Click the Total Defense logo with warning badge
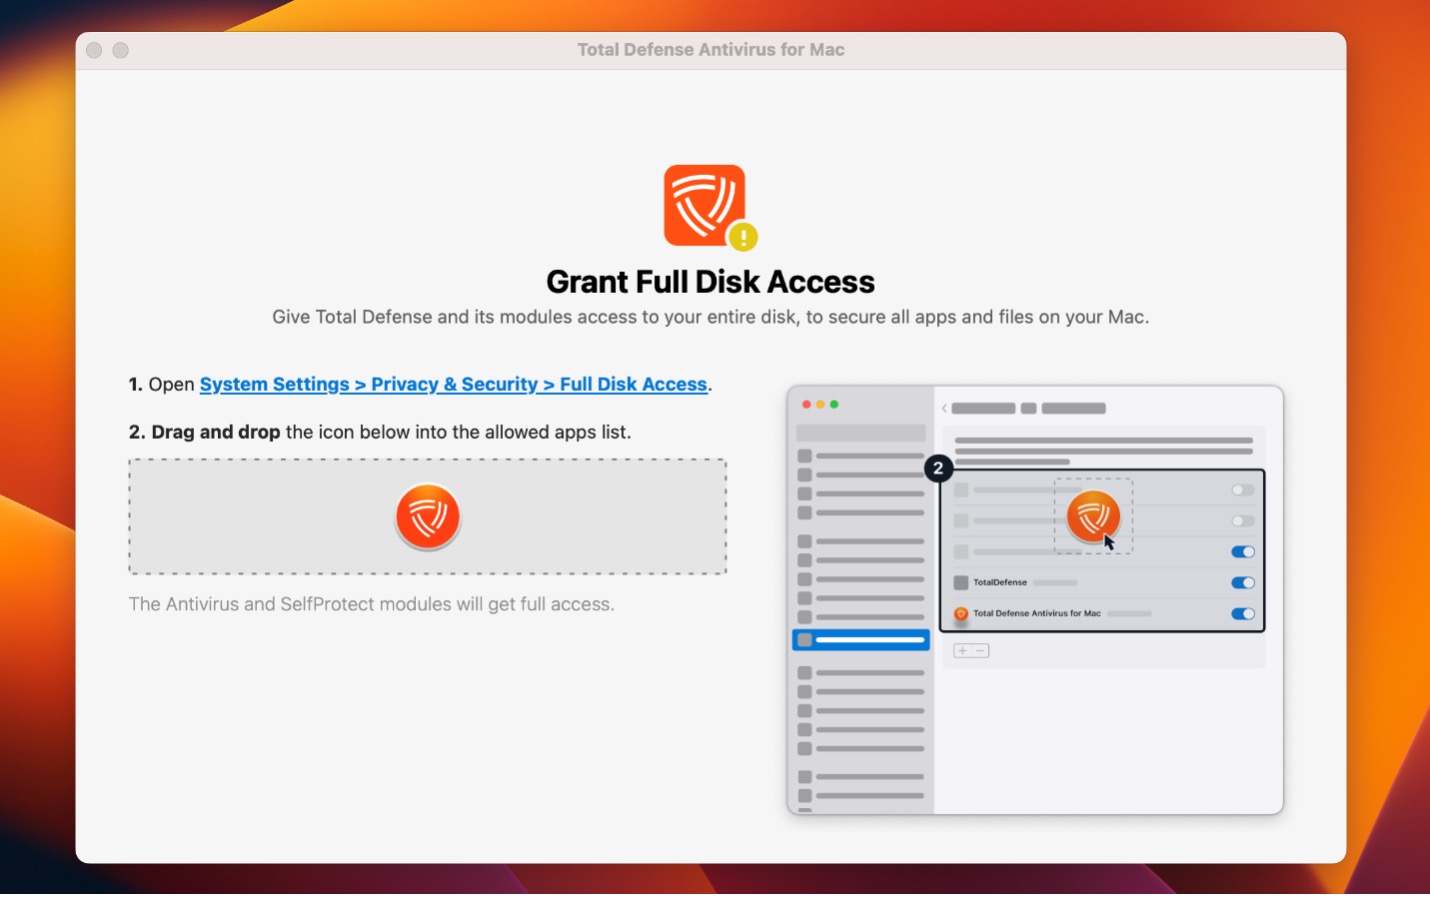The height and width of the screenshot is (898, 1430). click(x=710, y=207)
